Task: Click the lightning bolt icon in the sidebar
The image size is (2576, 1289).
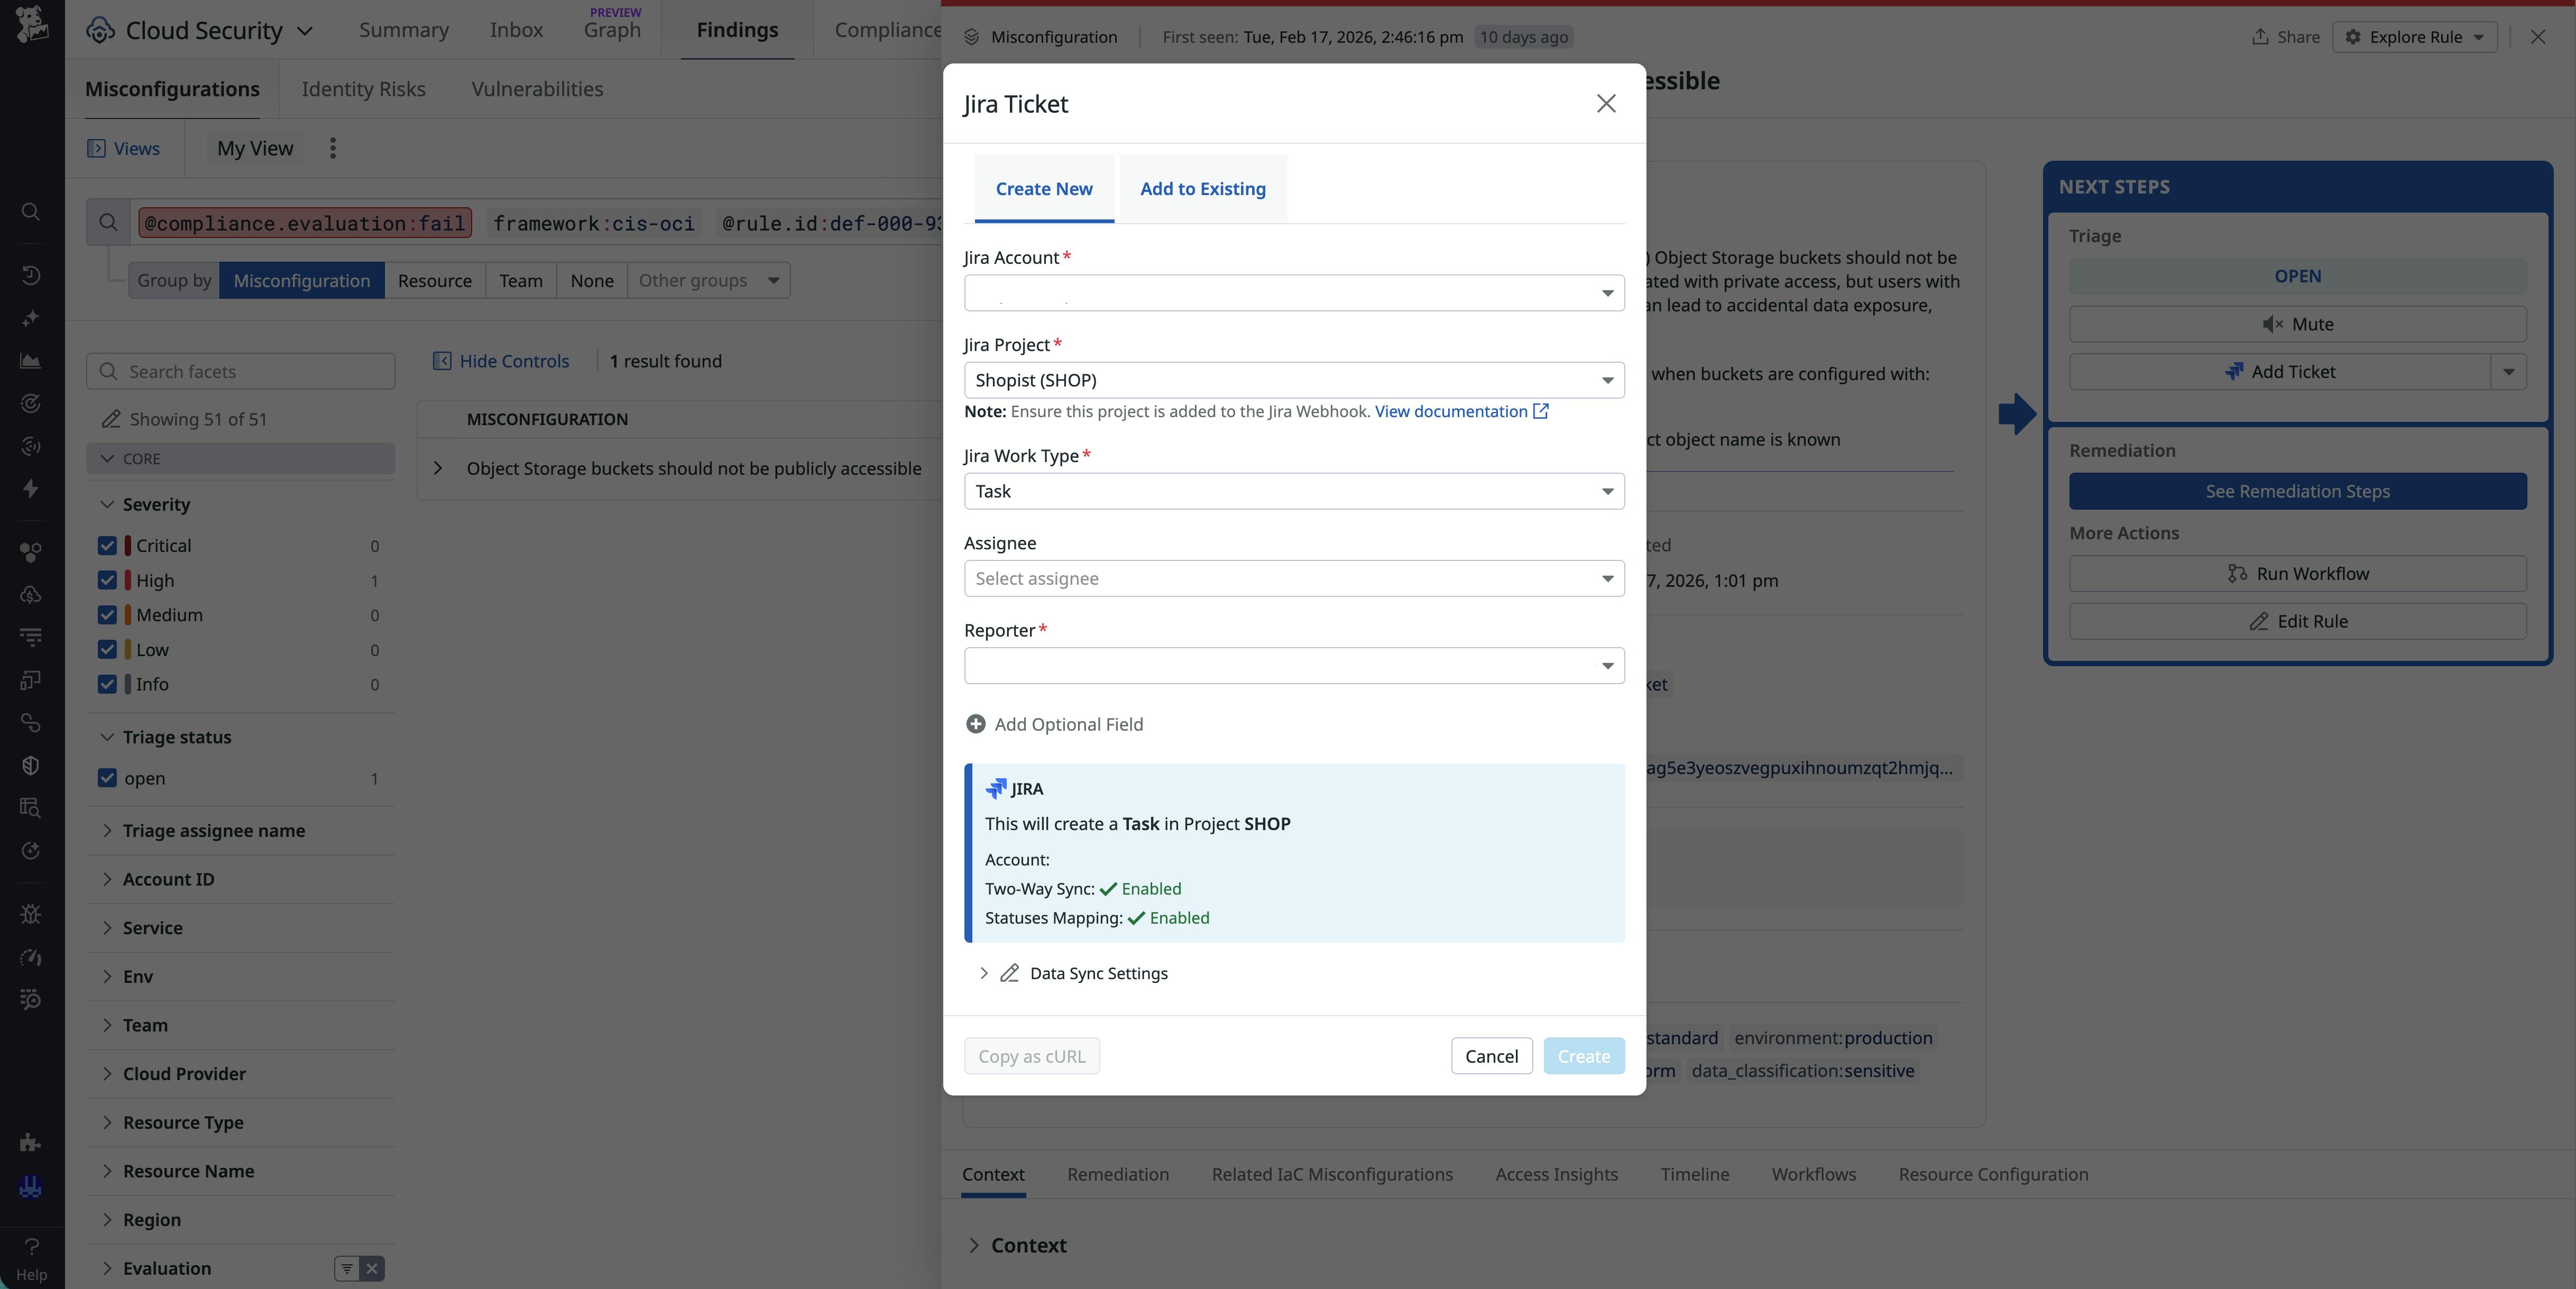Action: 30,488
